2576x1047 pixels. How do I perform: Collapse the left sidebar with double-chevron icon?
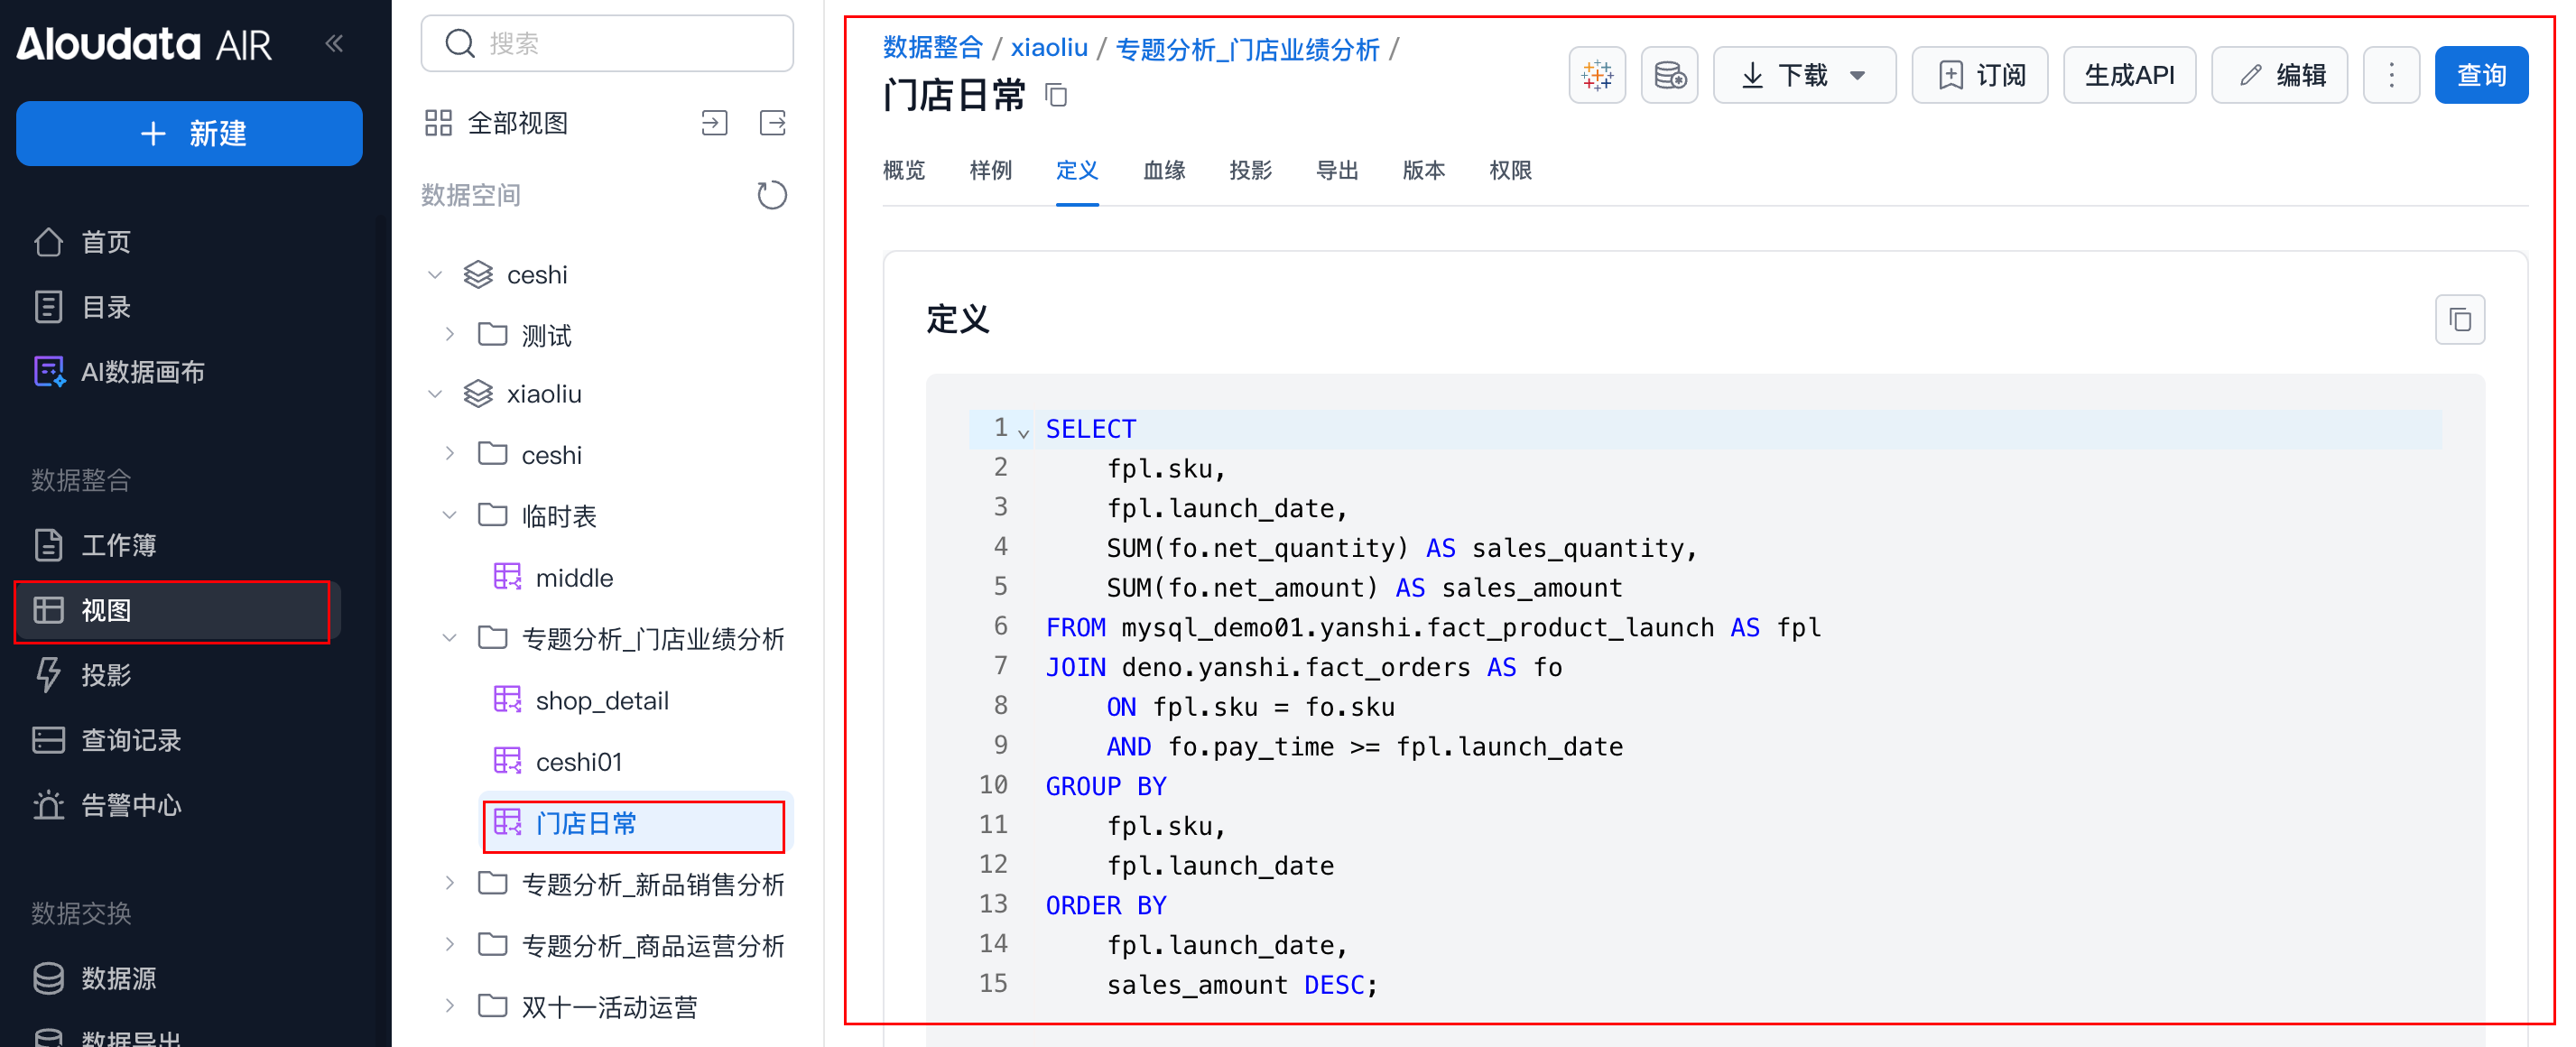pyautogui.click(x=334, y=43)
